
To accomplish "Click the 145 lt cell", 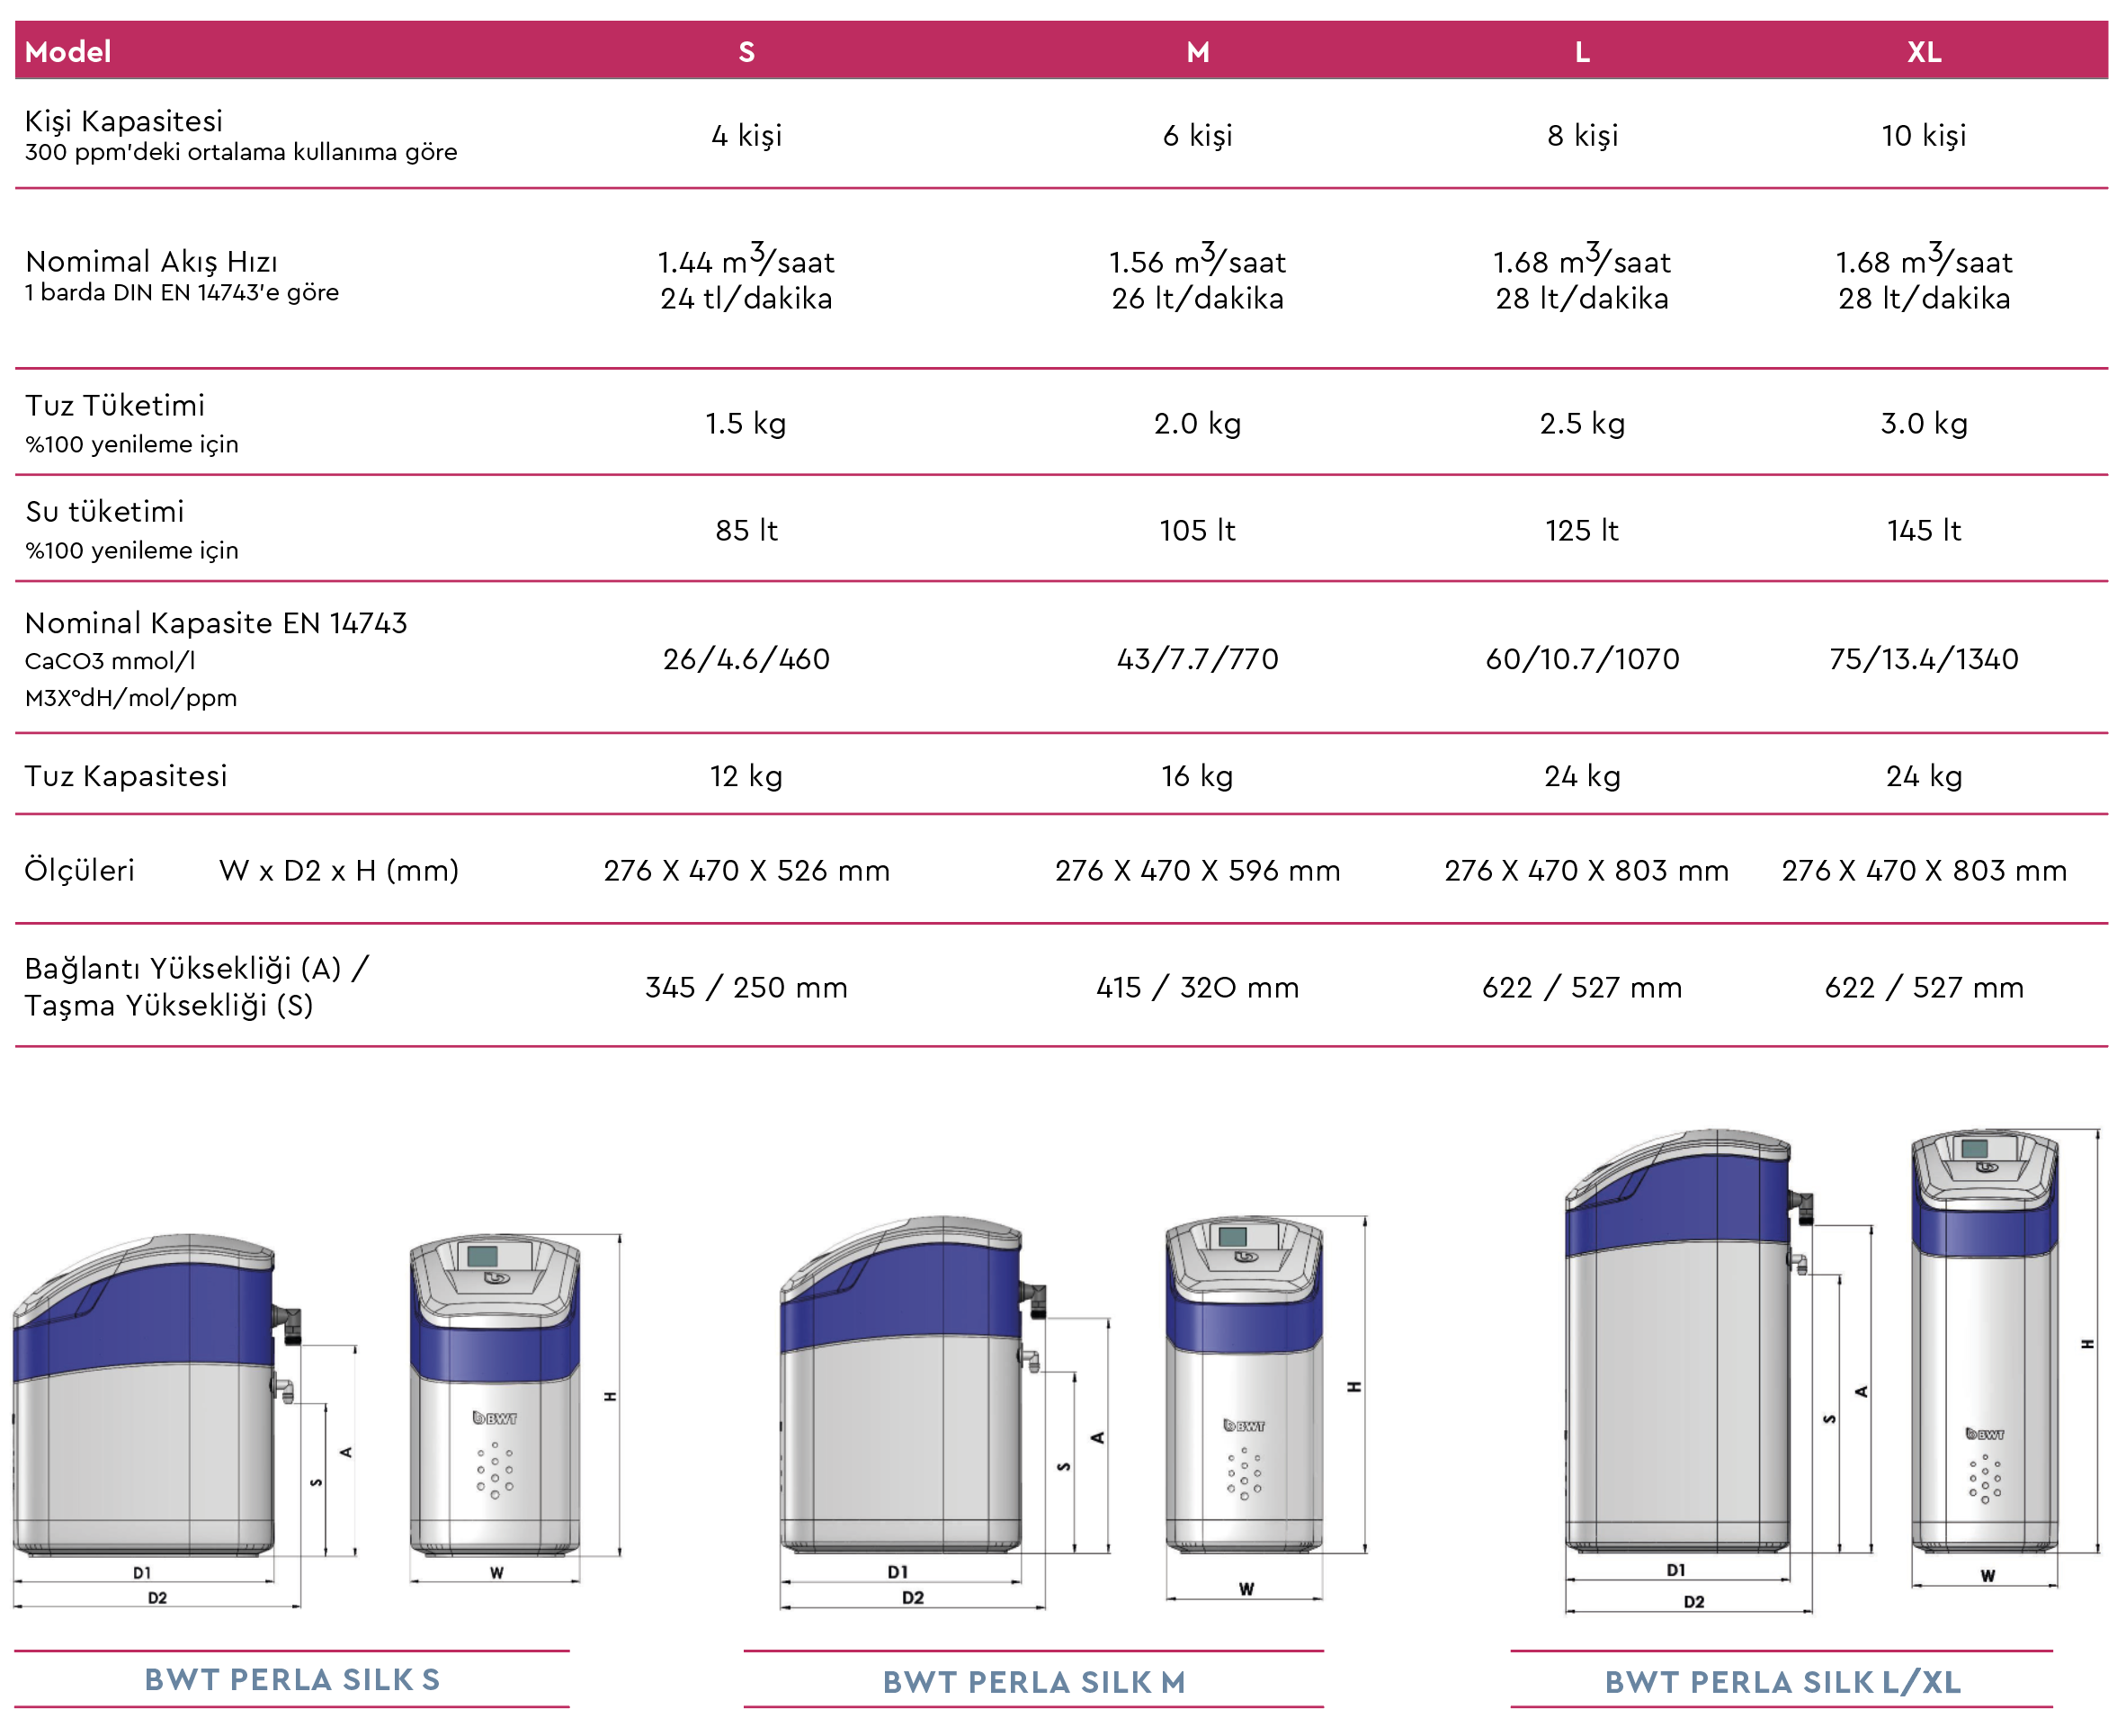I will pyautogui.click(x=1924, y=530).
